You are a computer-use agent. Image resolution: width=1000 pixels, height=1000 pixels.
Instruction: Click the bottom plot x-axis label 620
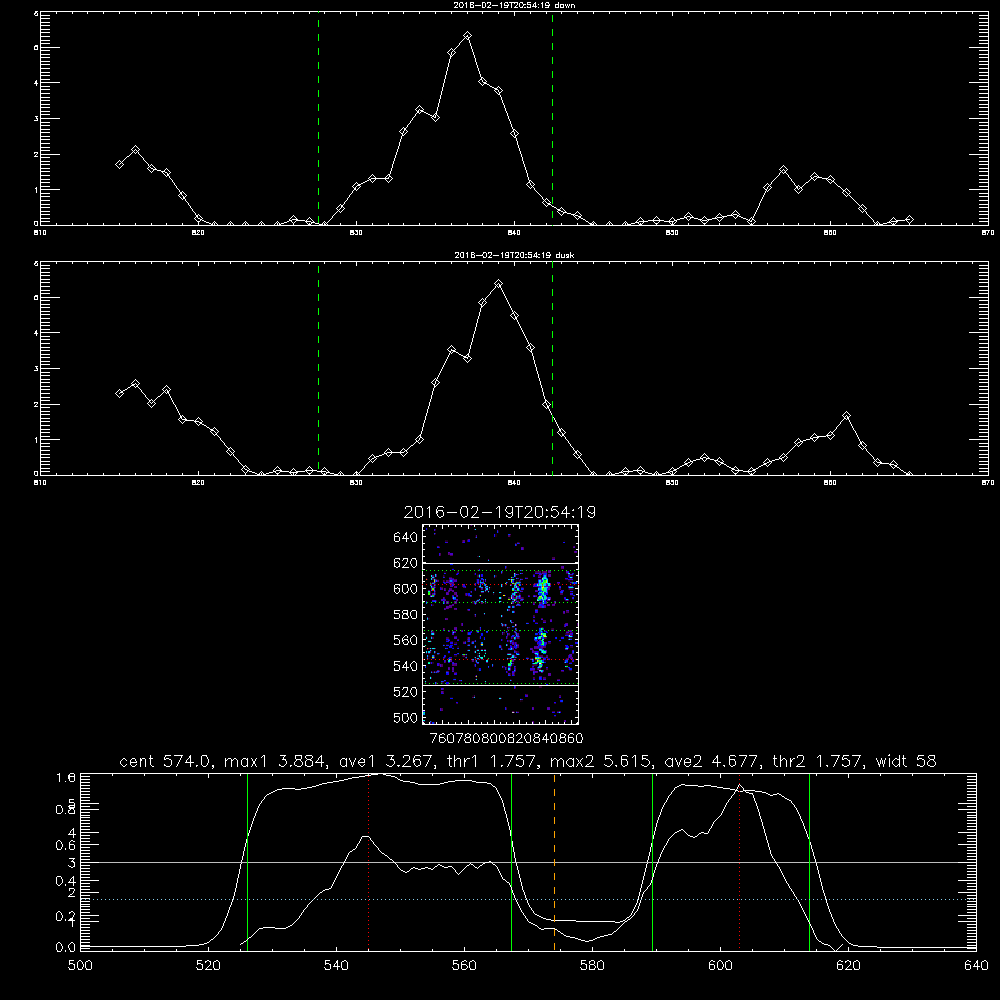[848, 966]
